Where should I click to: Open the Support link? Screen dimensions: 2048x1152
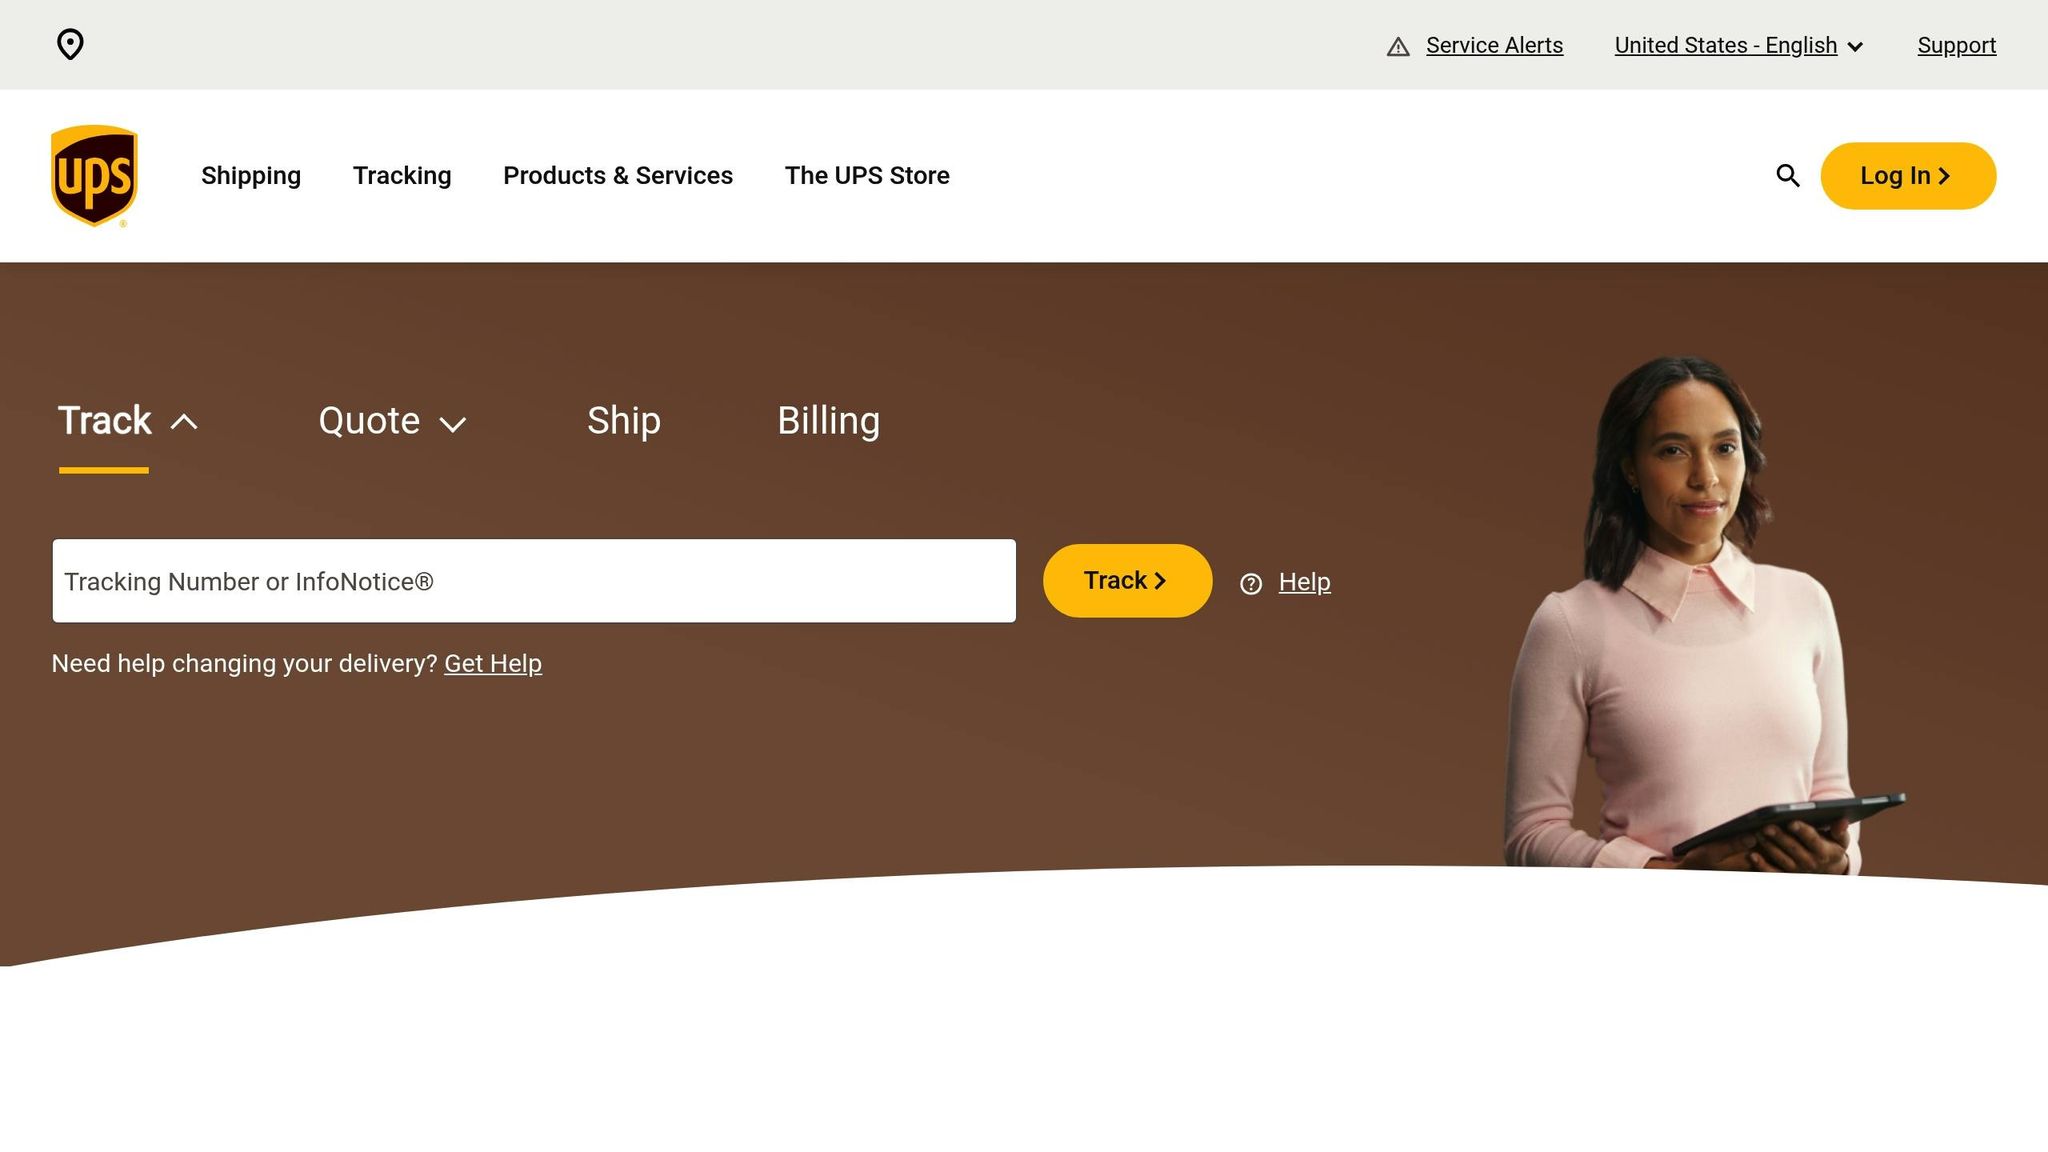[x=1956, y=45]
